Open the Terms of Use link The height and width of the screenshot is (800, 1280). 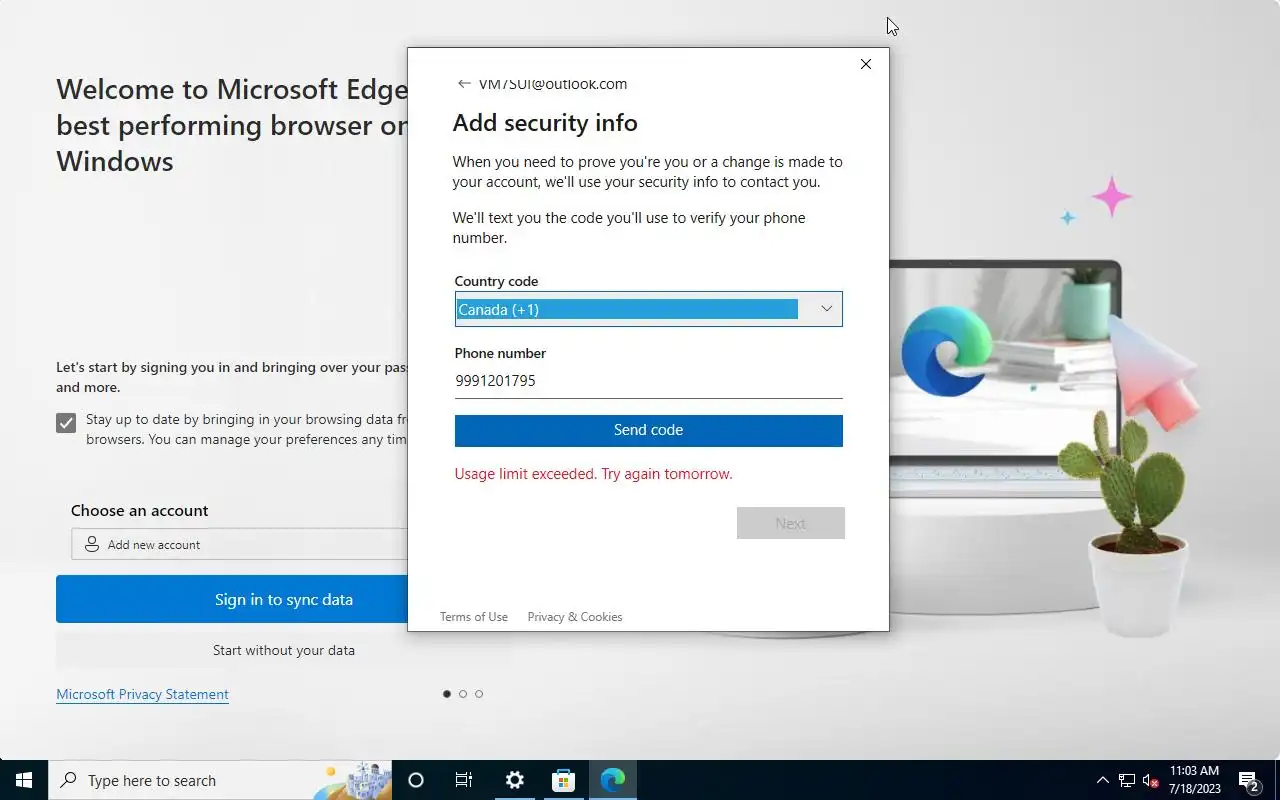(x=474, y=617)
